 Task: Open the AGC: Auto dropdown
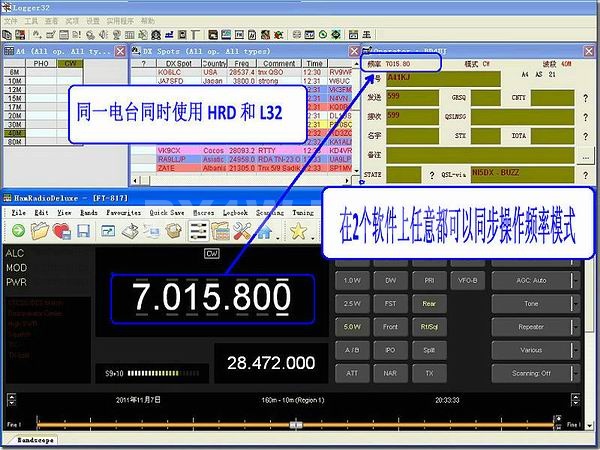coord(536,280)
